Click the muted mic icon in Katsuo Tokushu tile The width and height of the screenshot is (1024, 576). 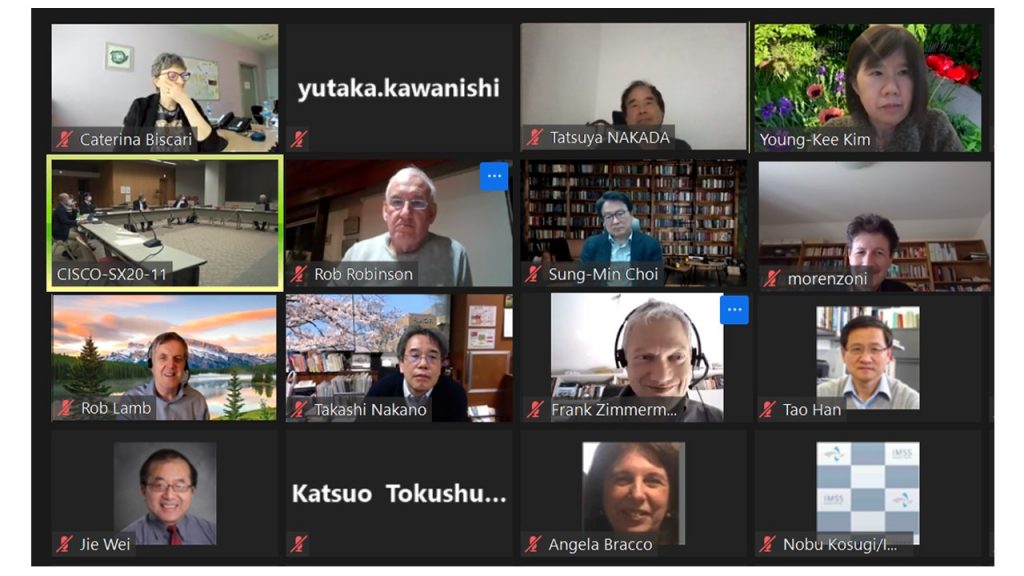click(x=298, y=544)
